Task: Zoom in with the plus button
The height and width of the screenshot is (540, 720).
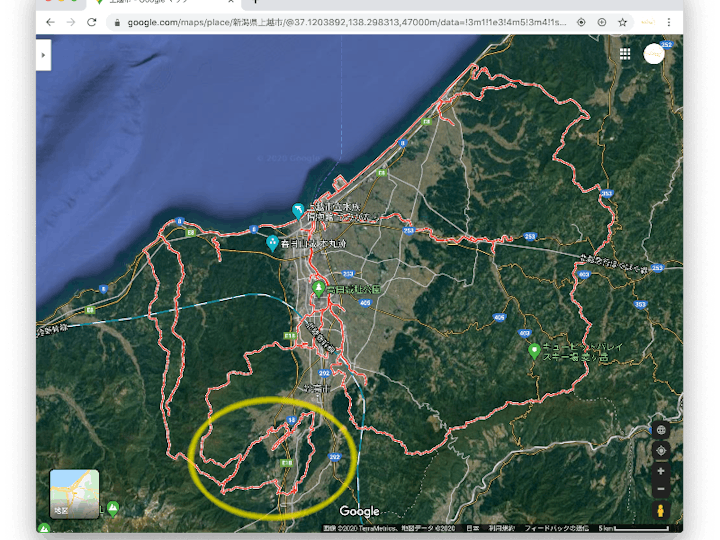Action: [661, 470]
